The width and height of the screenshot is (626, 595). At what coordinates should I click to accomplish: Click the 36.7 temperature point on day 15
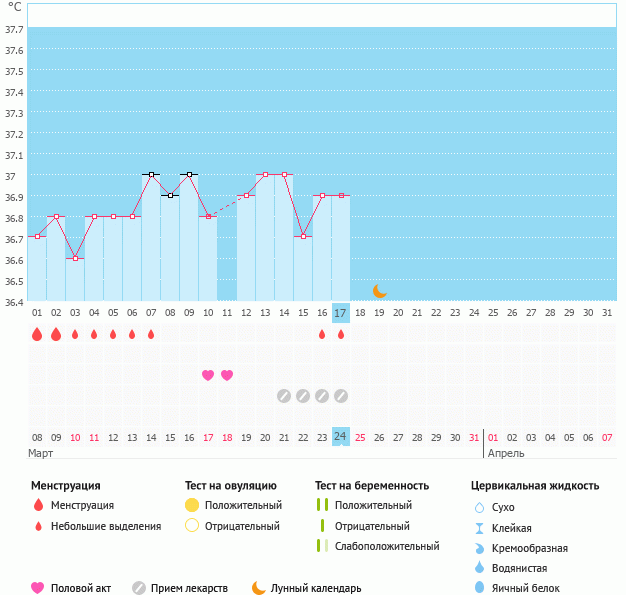(303, 237)
